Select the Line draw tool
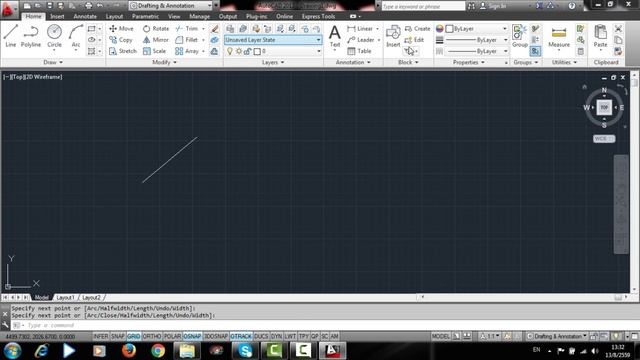 pyautogui.click(x=11, y=36)
